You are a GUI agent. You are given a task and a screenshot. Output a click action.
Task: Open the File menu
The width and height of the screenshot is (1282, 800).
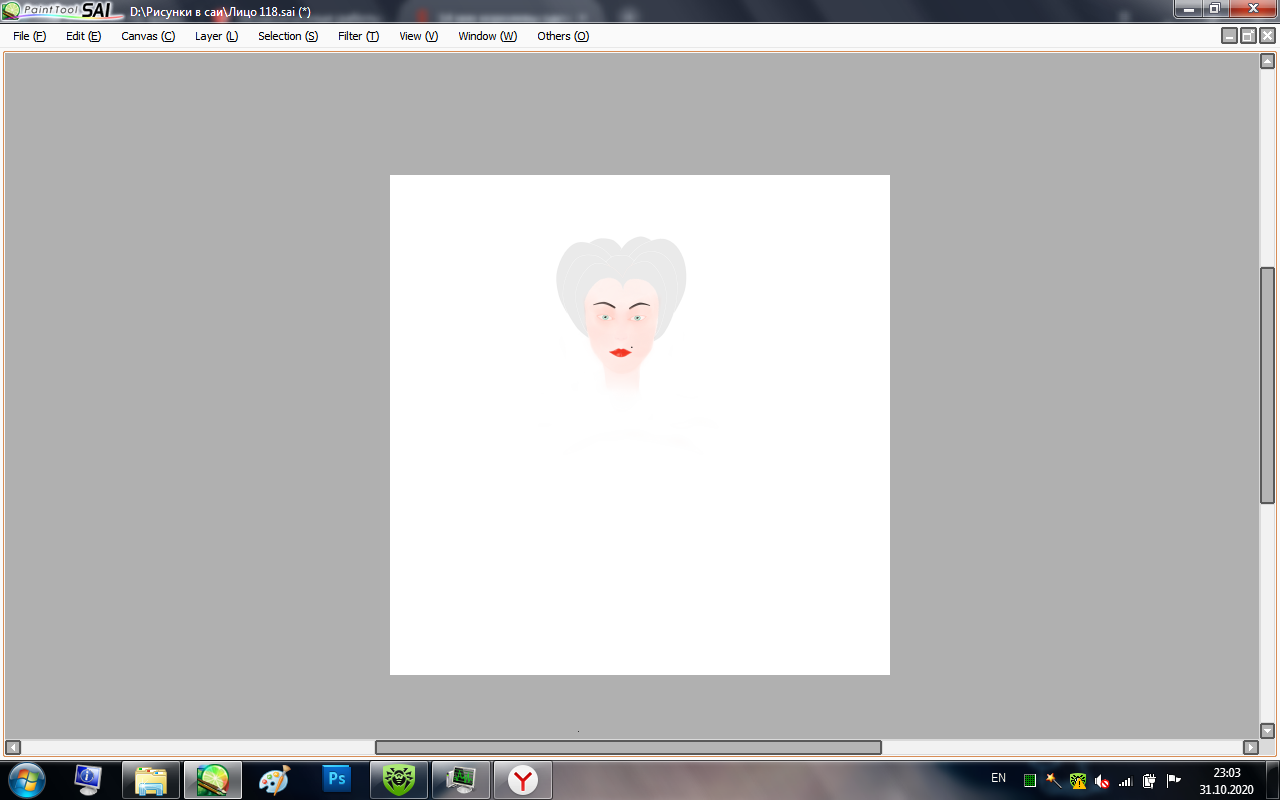coord(29,36)
